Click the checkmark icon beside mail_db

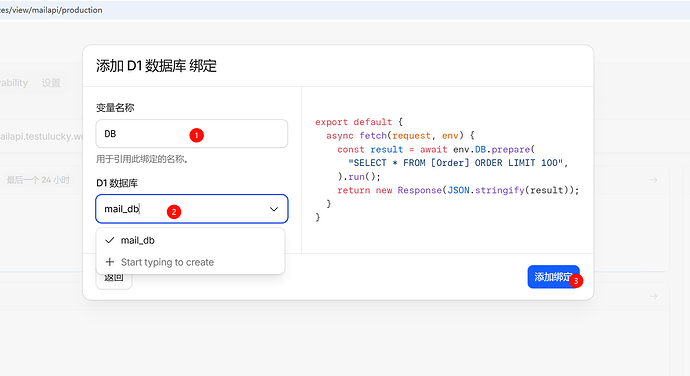[110, 240]
